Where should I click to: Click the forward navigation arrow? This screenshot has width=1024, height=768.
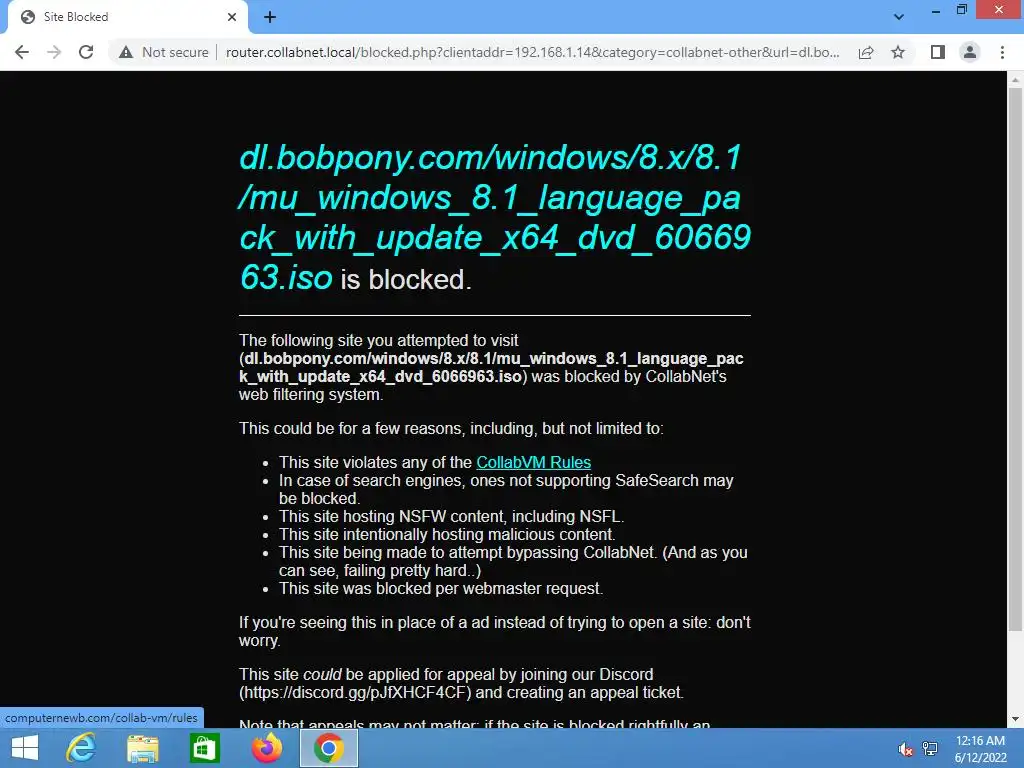coord(54,52)
